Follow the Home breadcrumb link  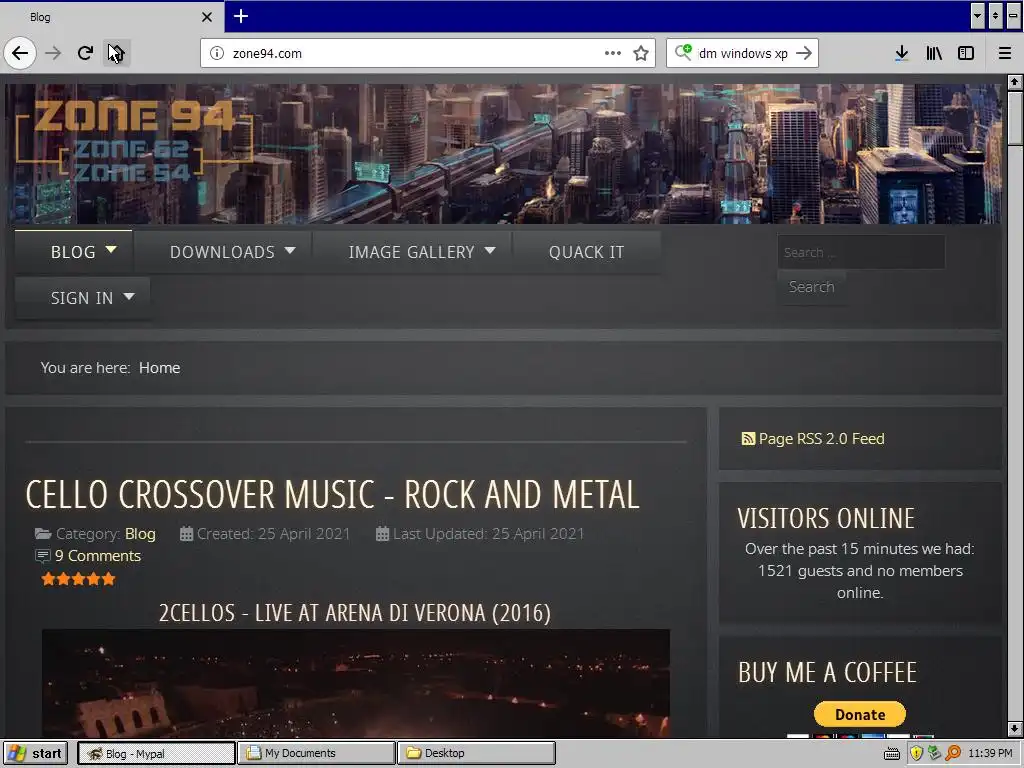tap(159, 368)
